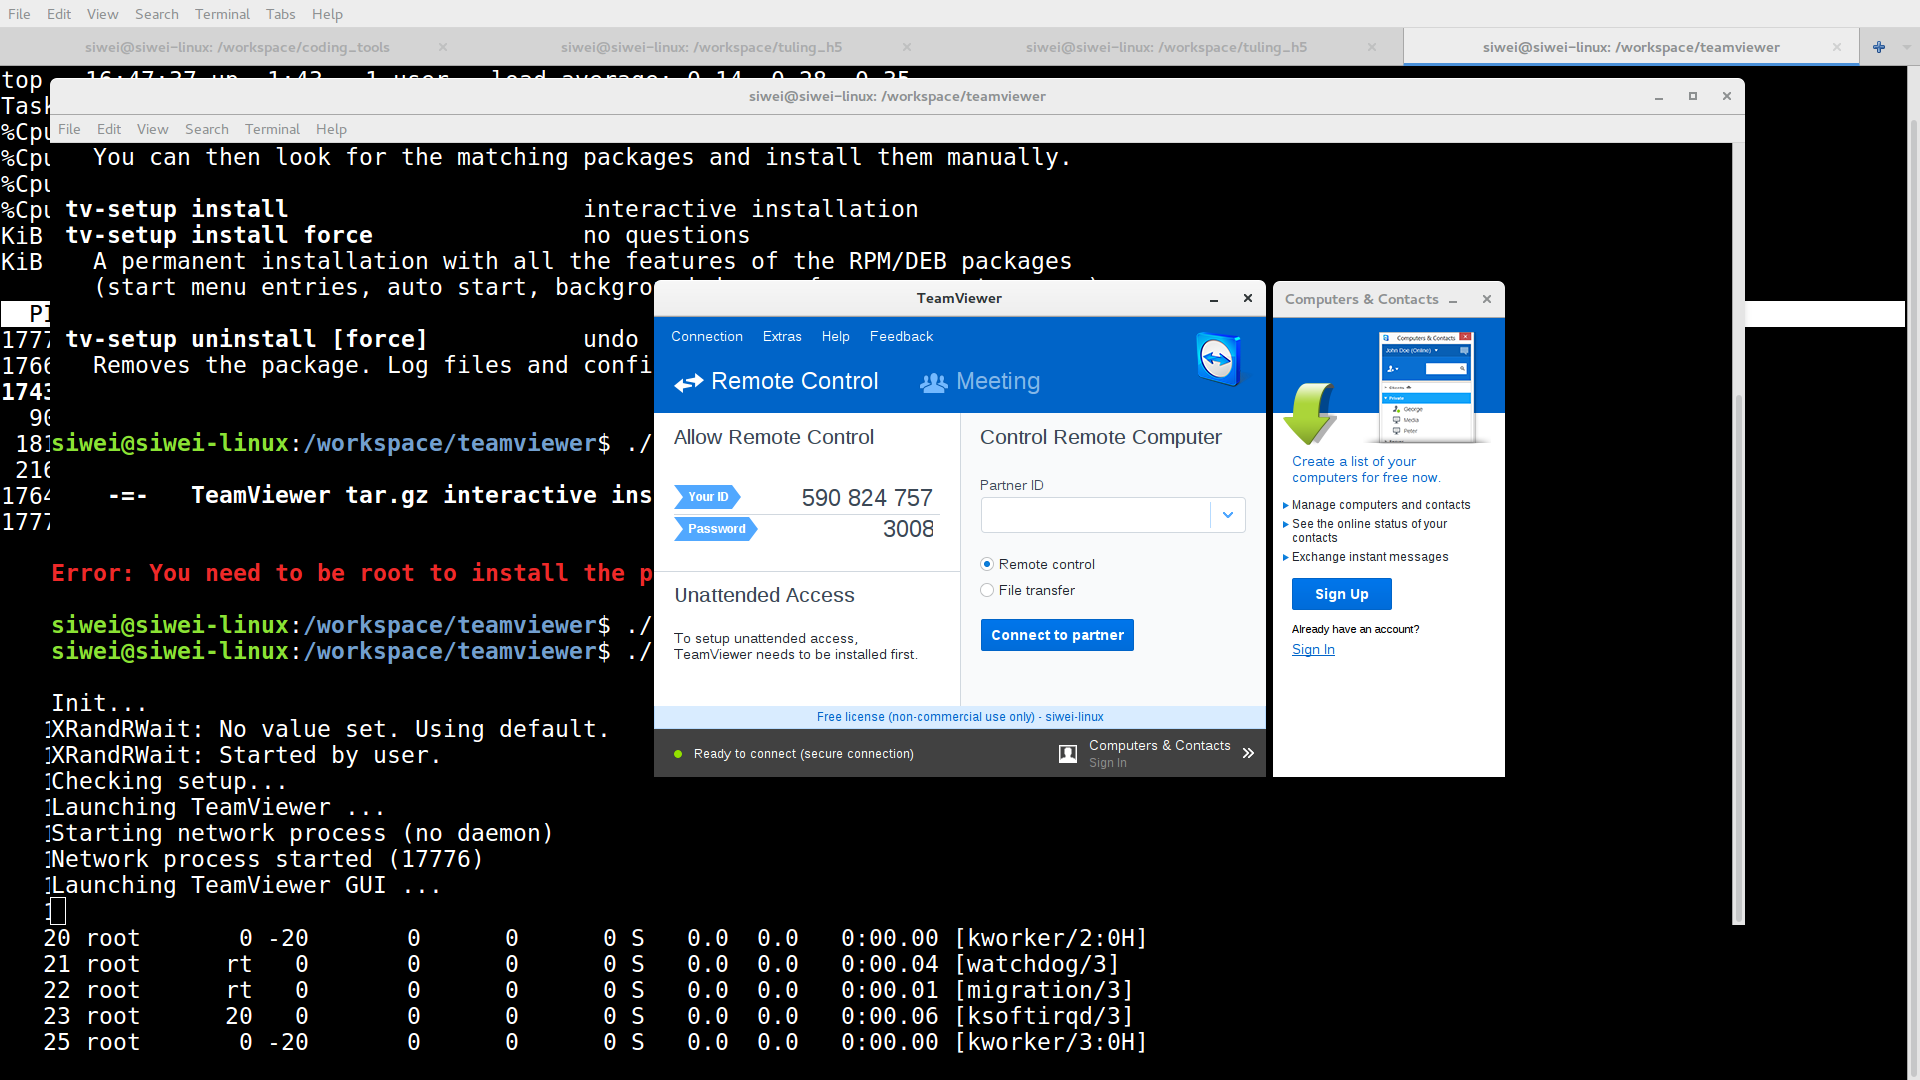Click the green download arrow graphic
1920x1080 pixels.
(1310, 413)
